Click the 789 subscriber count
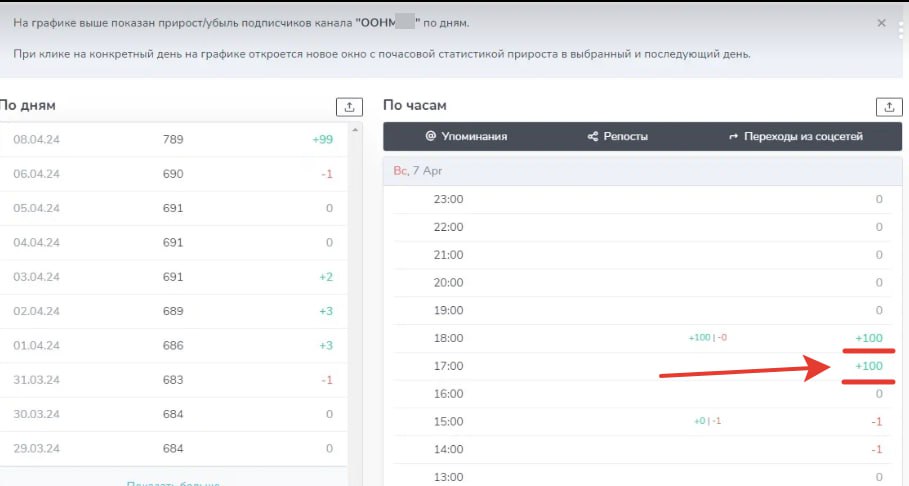 [x=173, y=139]
